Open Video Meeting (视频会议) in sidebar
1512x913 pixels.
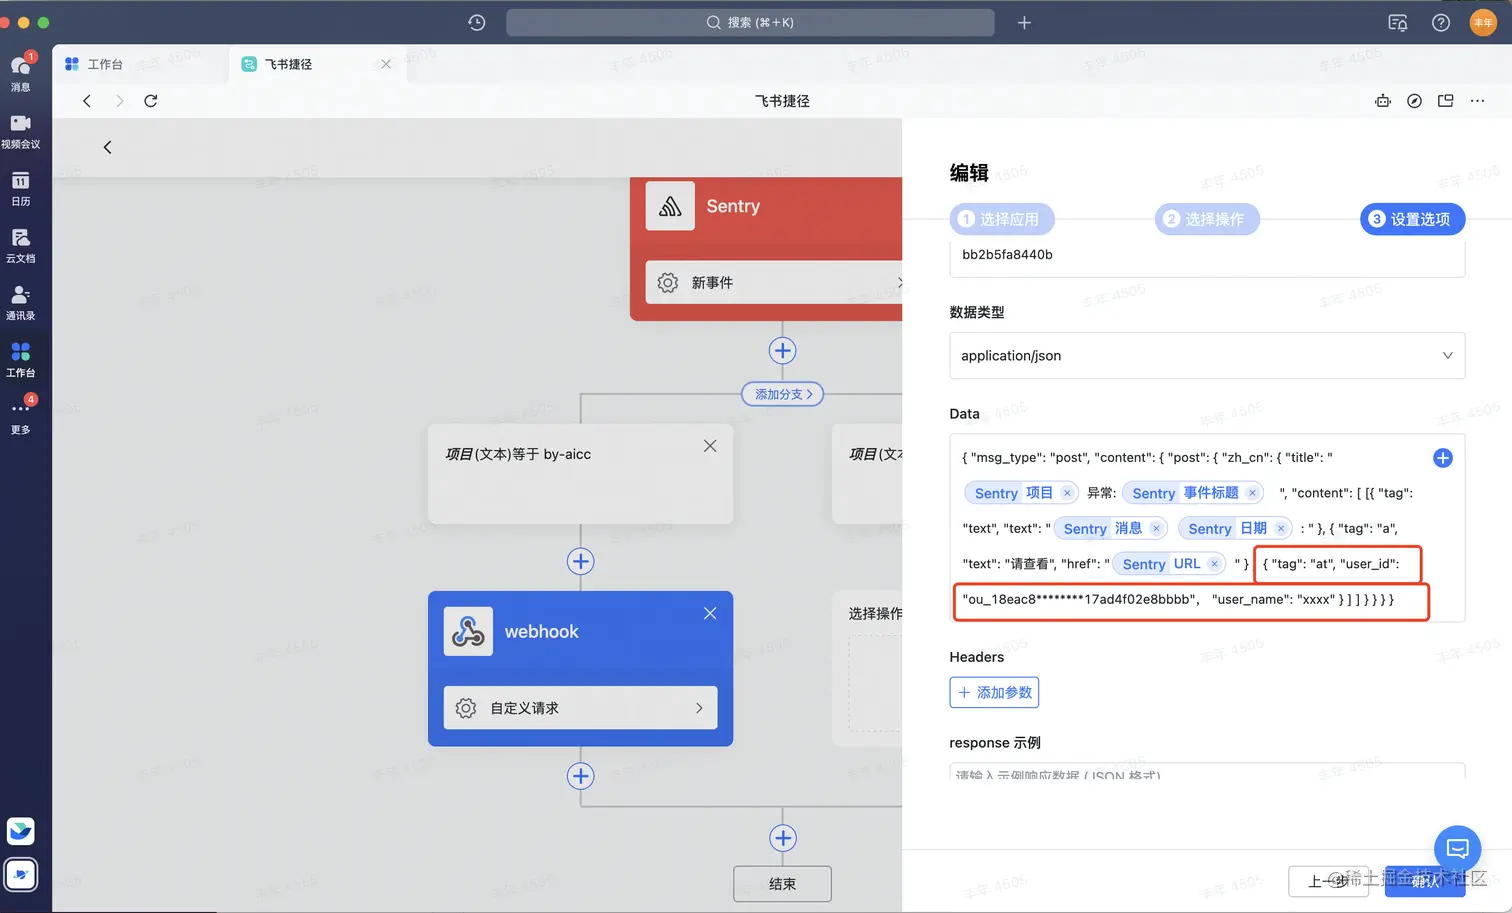pos(20,130)
